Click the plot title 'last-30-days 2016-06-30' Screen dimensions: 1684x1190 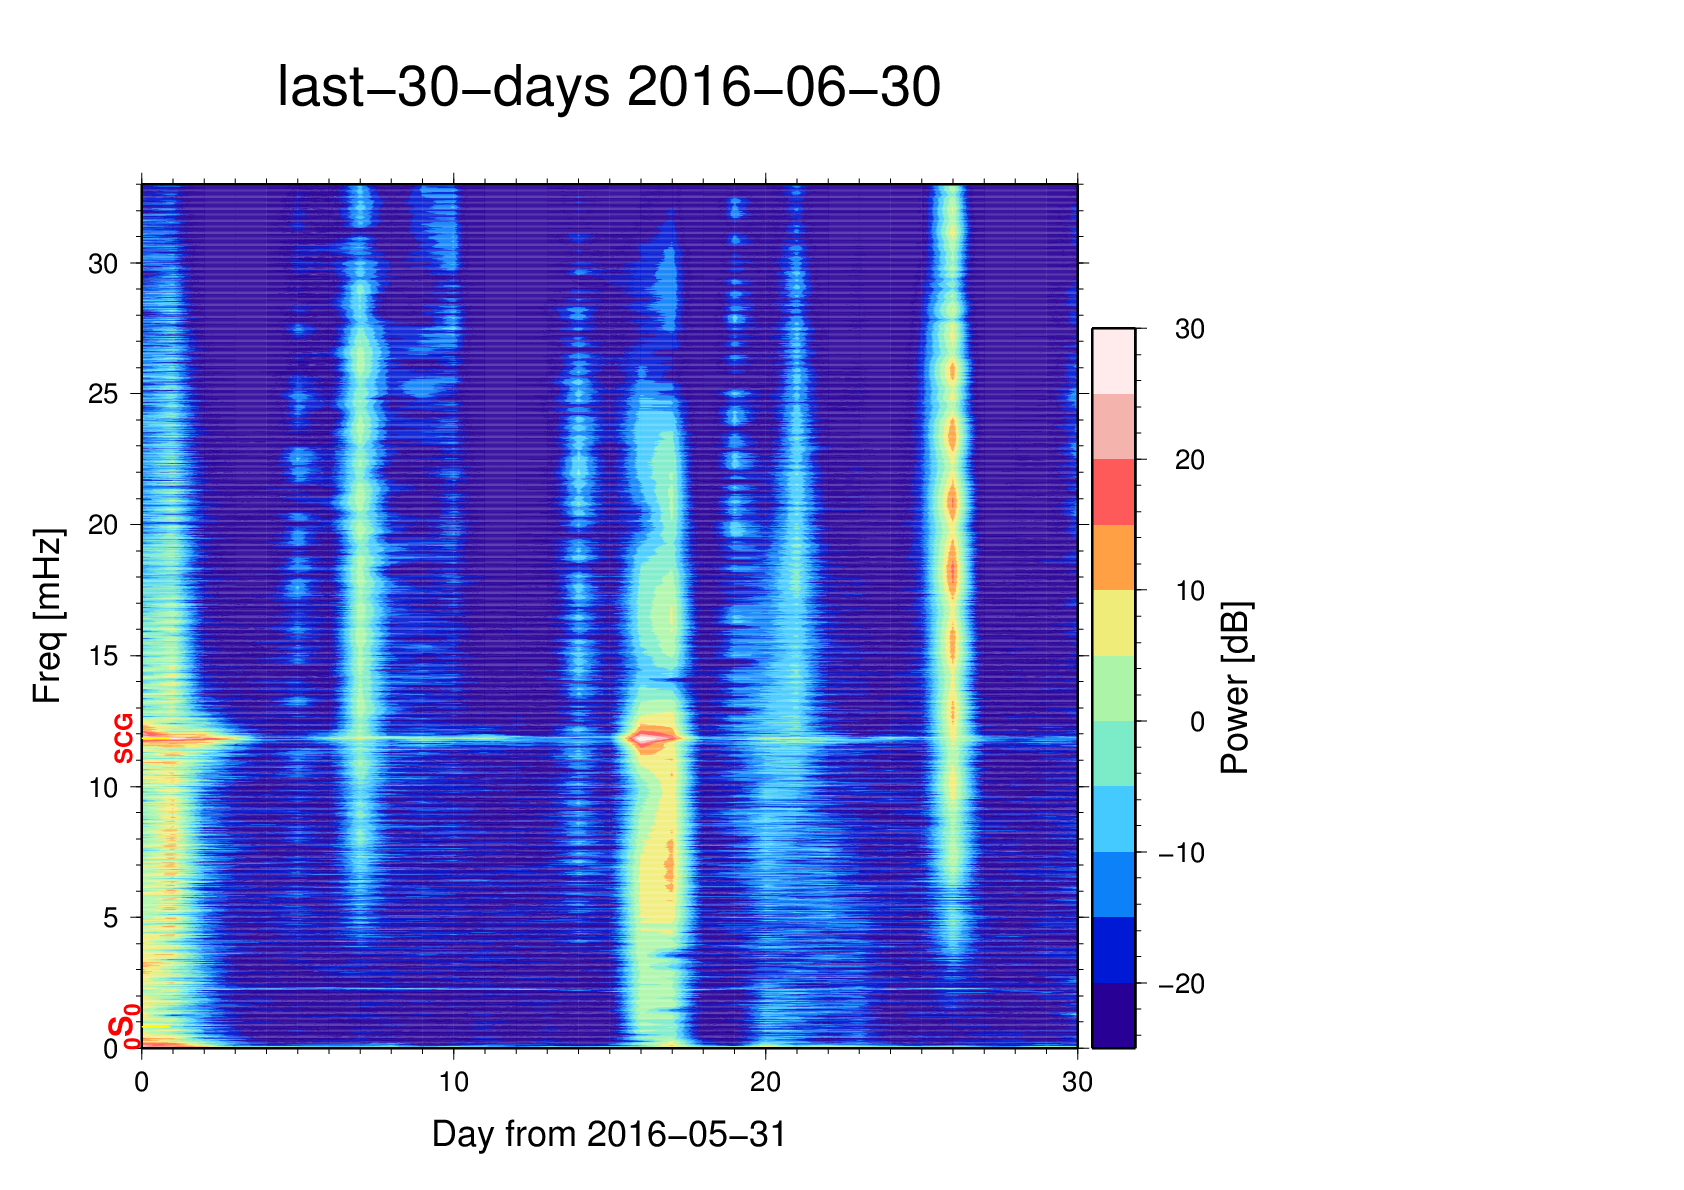(608, 88)
